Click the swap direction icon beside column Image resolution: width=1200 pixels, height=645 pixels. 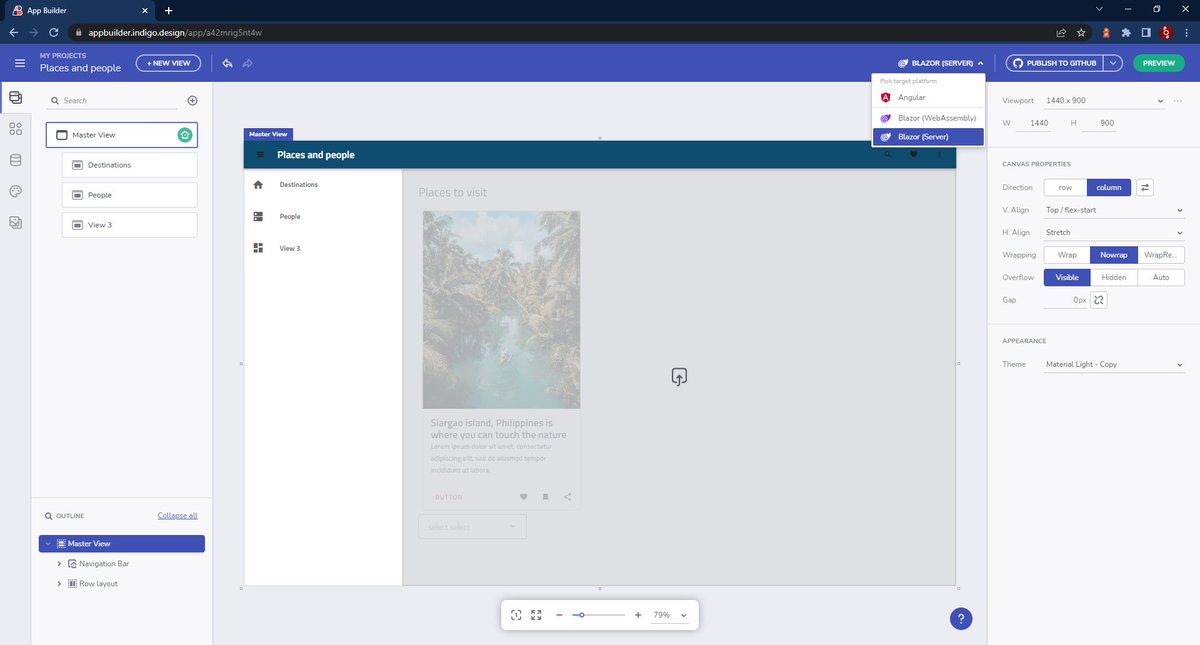pyautogui.click(x=1144, y=187)
